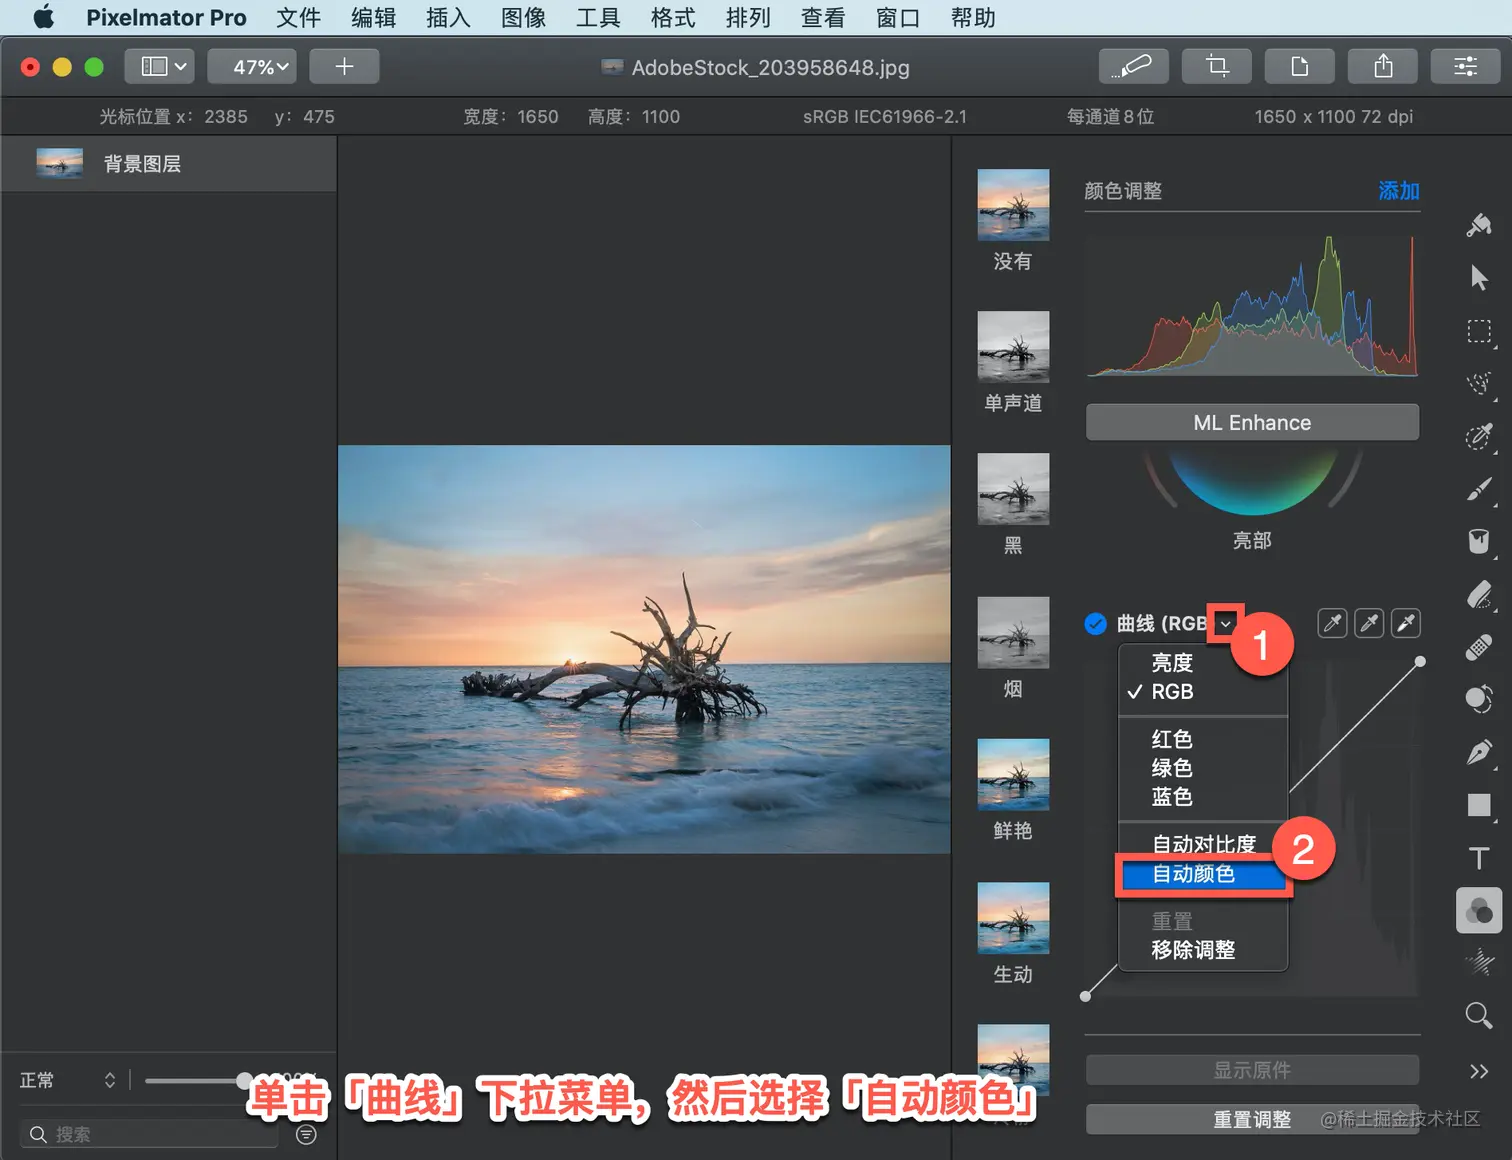
Task: Click the document icon in the toolbar
Action: tap(1300, 67)
